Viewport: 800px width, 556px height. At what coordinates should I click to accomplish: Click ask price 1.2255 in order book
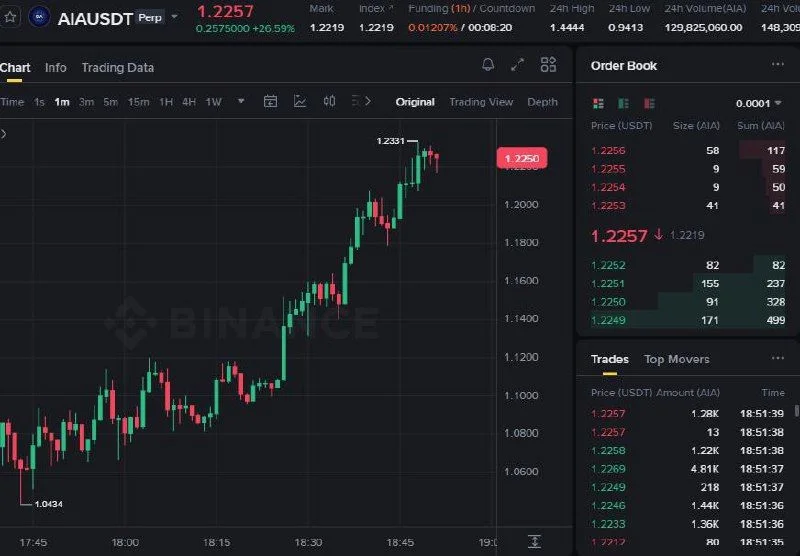608,169
